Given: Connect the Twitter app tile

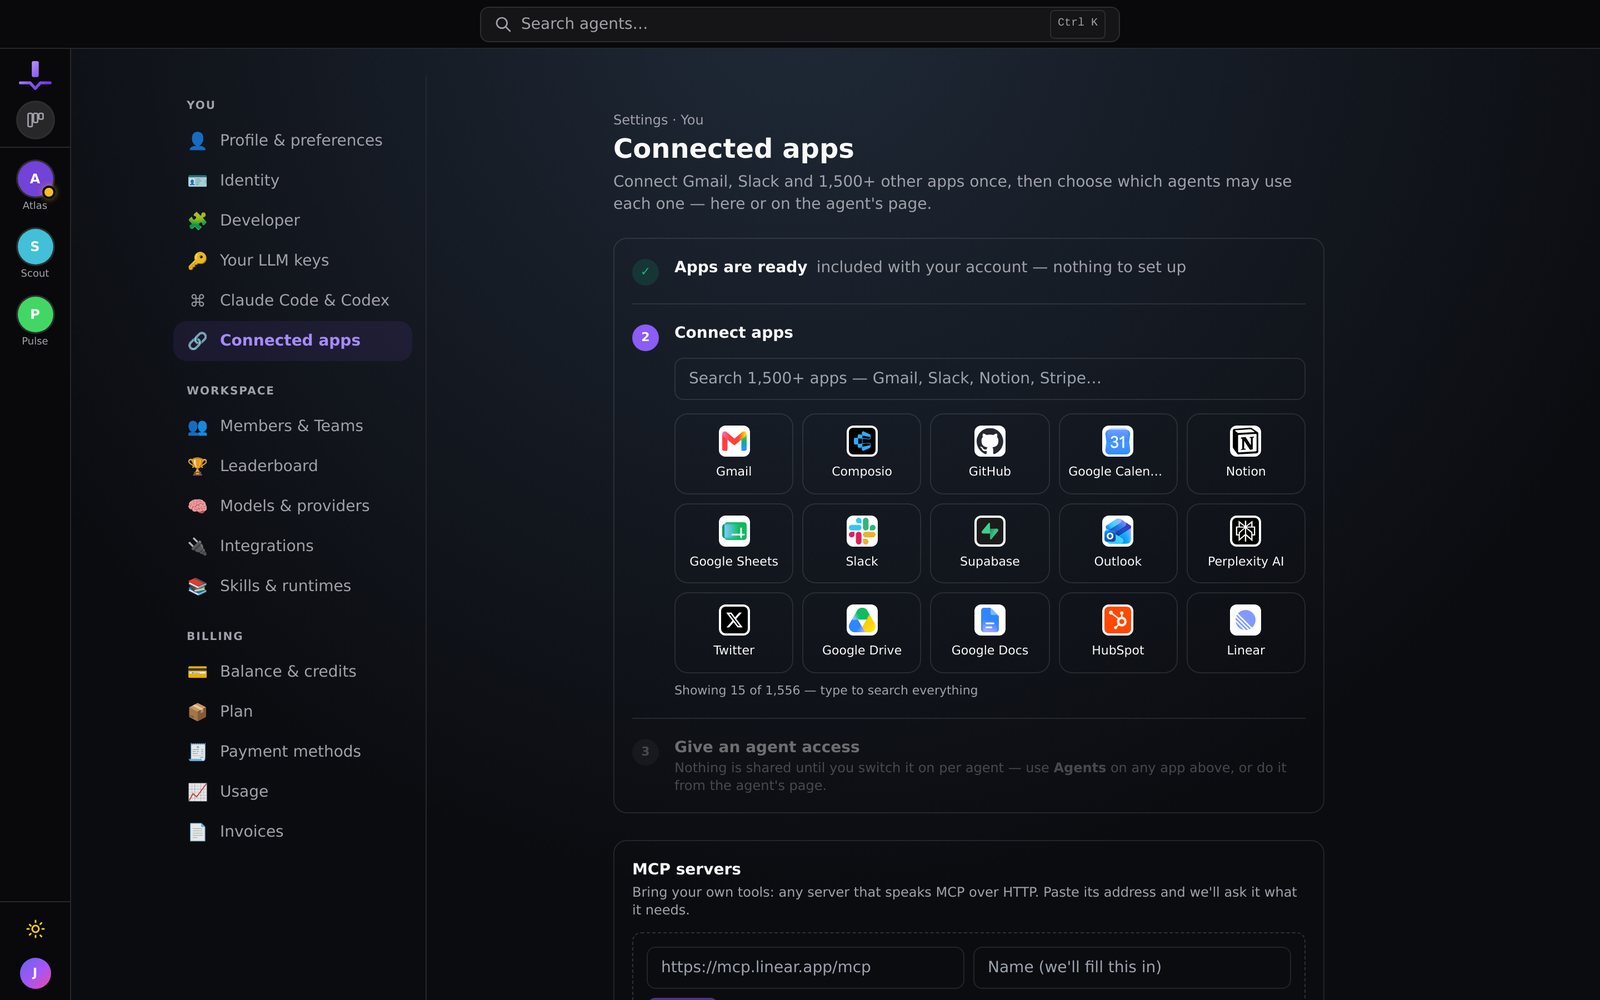Looking at the screenshot, I should tap(733, 632).
